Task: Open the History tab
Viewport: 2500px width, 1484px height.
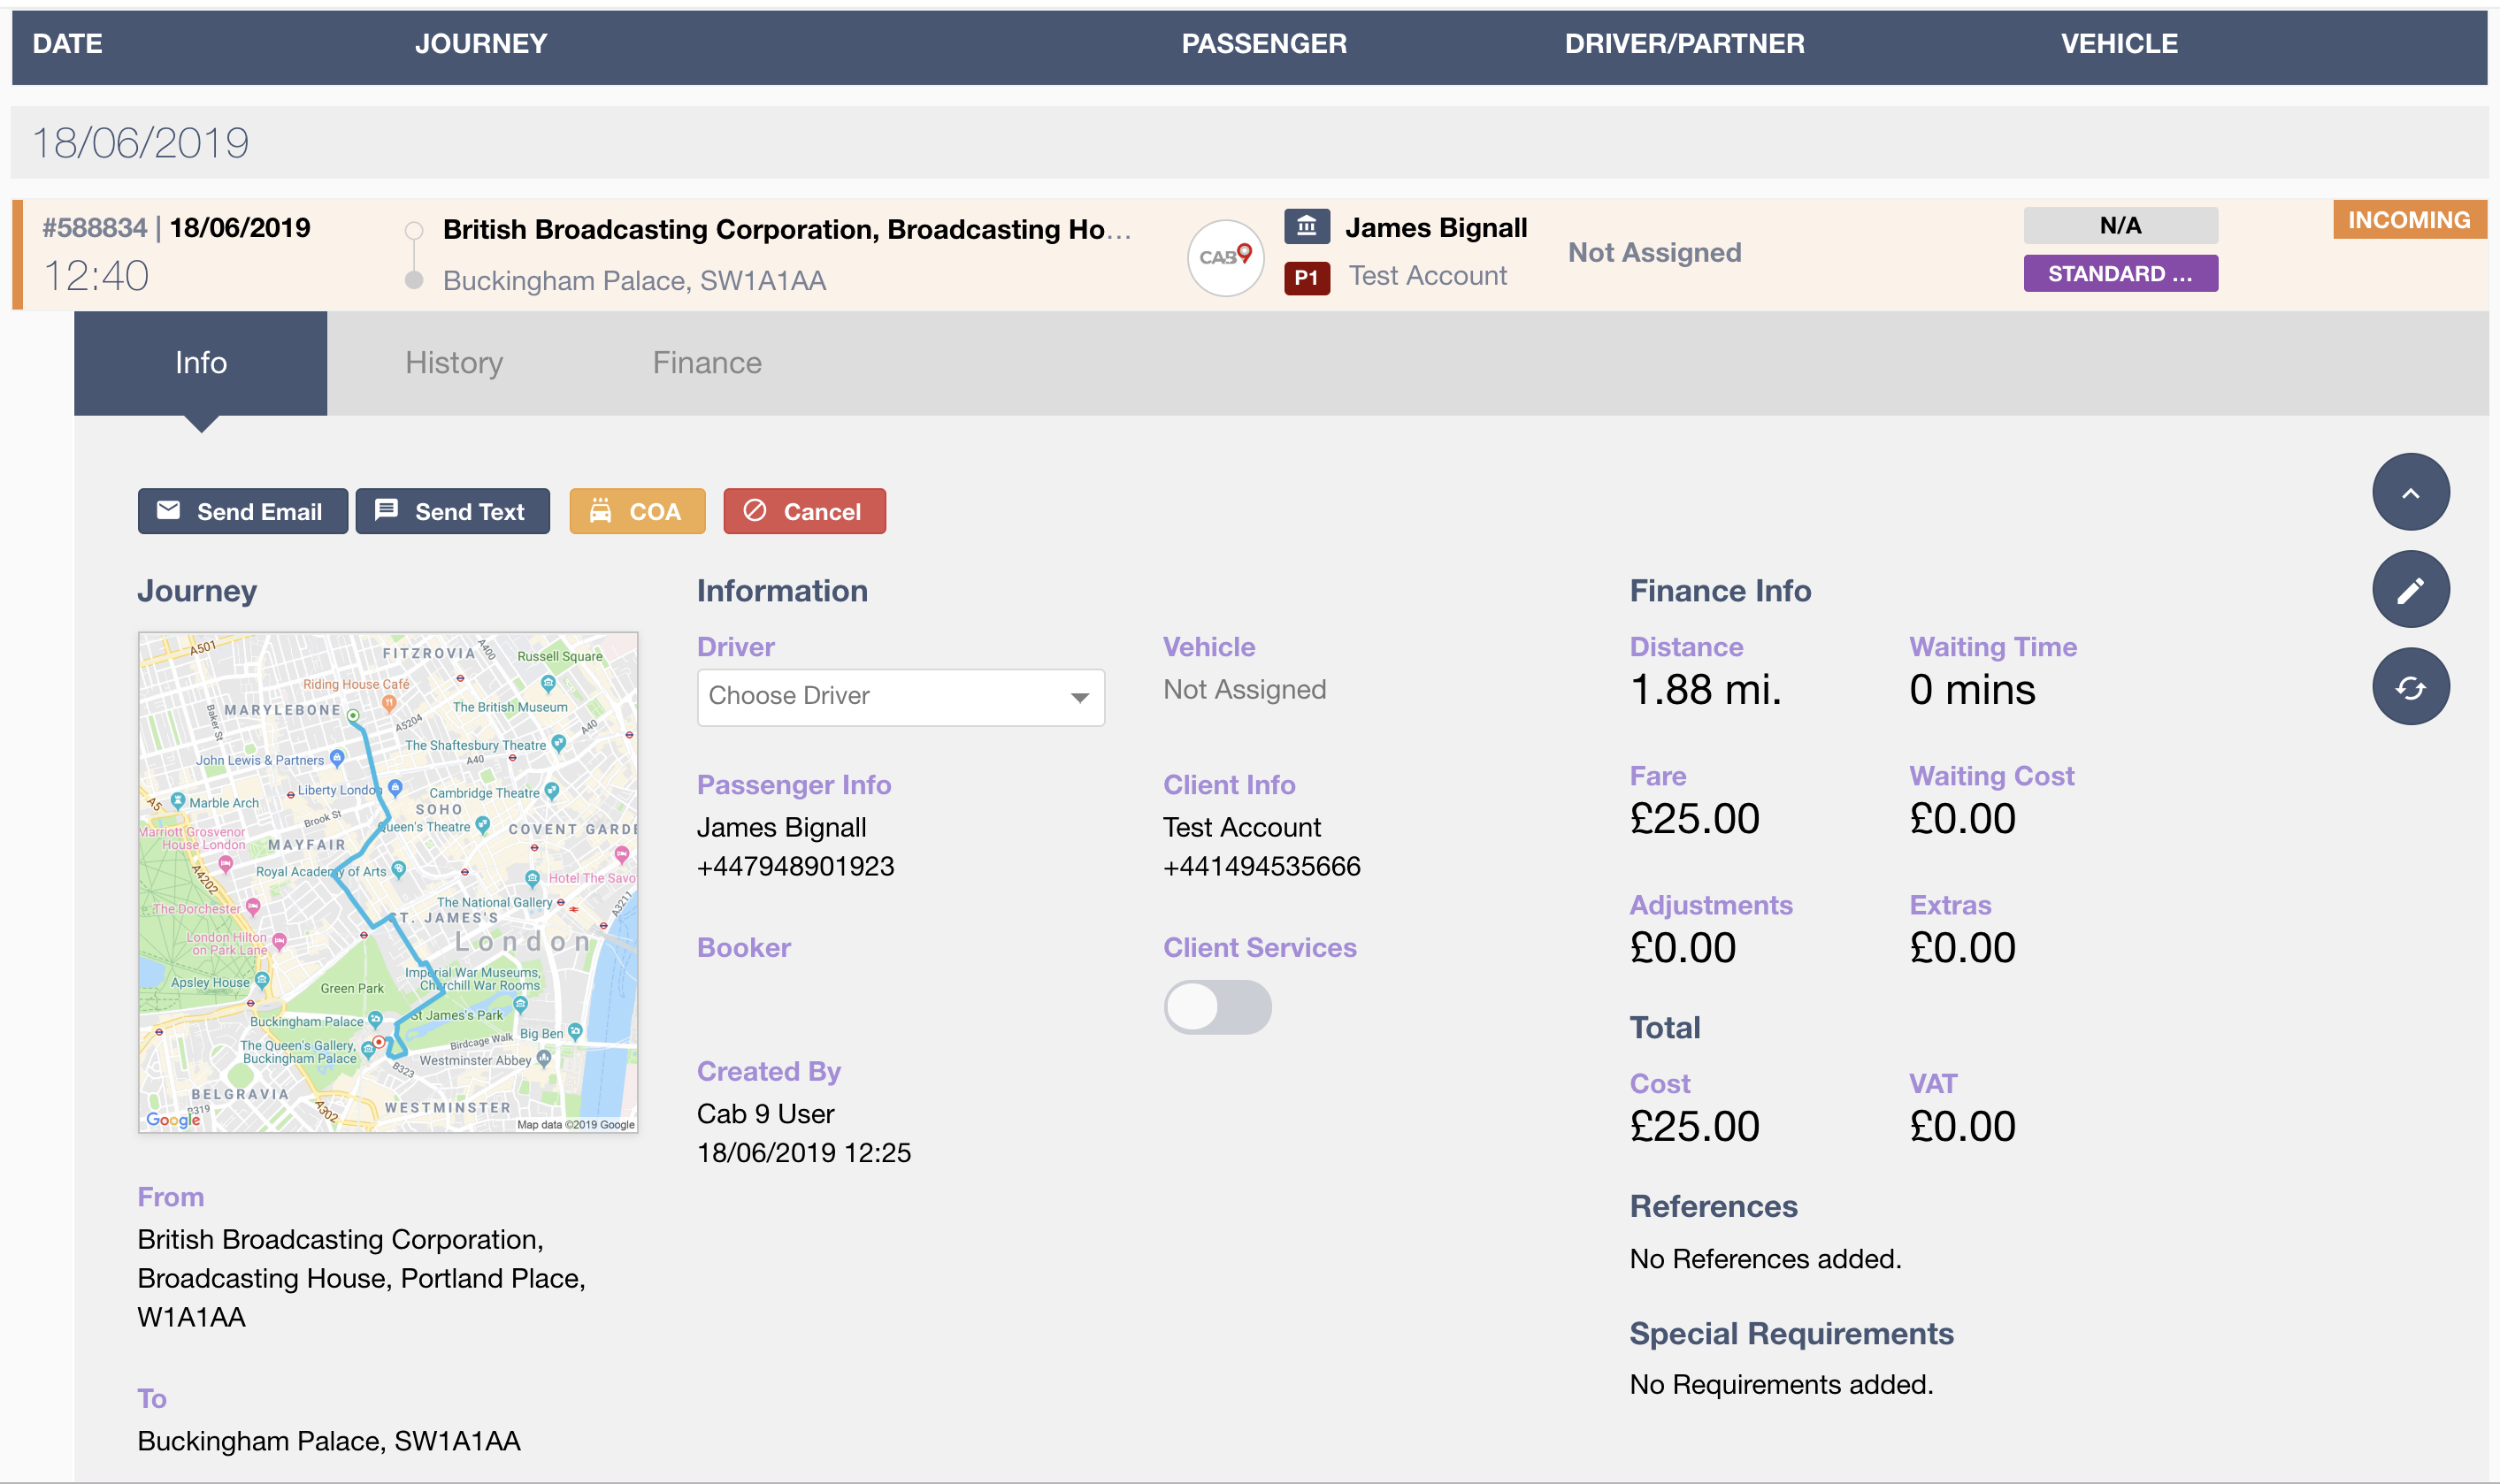Action: tap(453, 362)
